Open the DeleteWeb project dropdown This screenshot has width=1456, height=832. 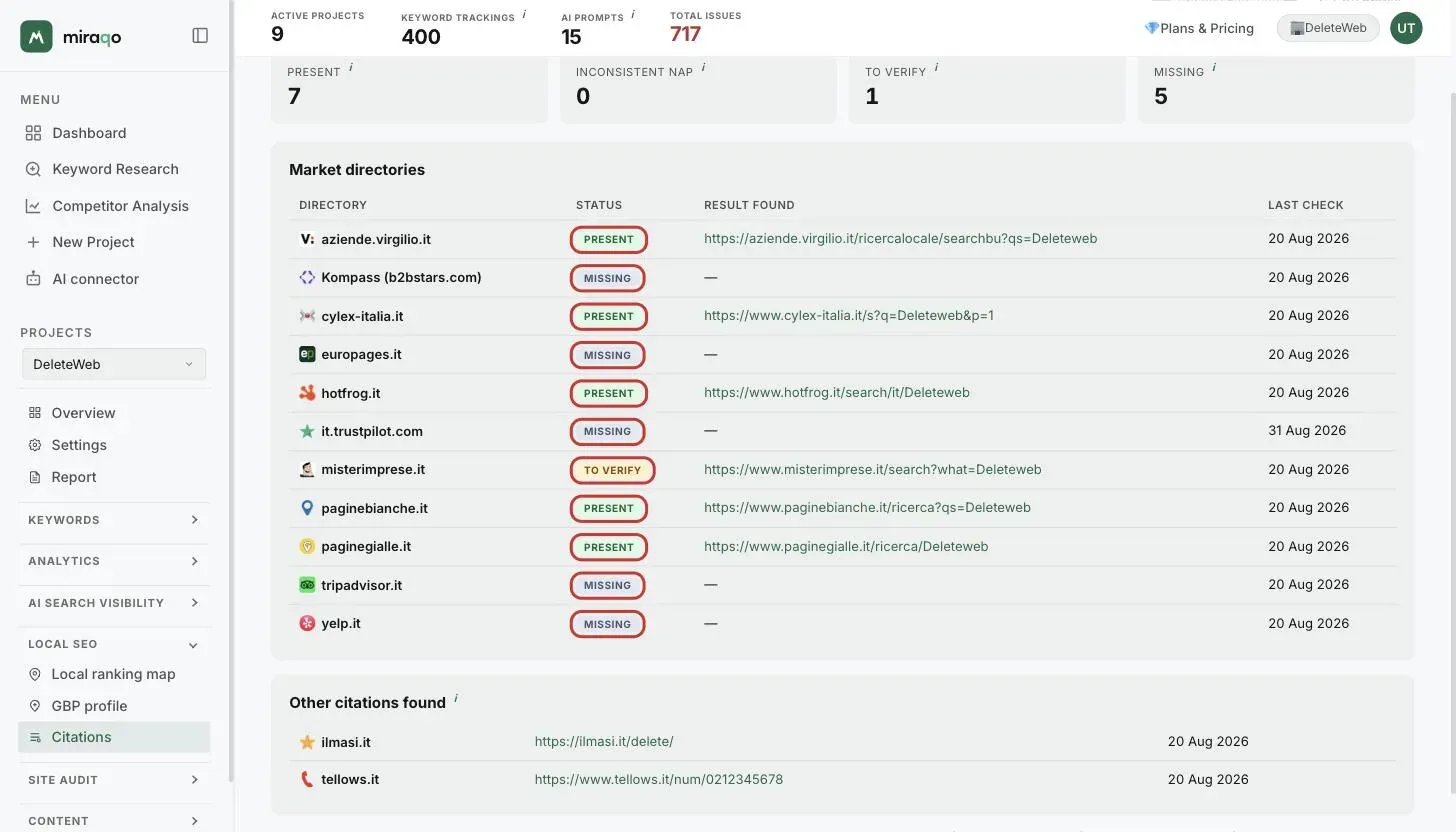(114, 364)
